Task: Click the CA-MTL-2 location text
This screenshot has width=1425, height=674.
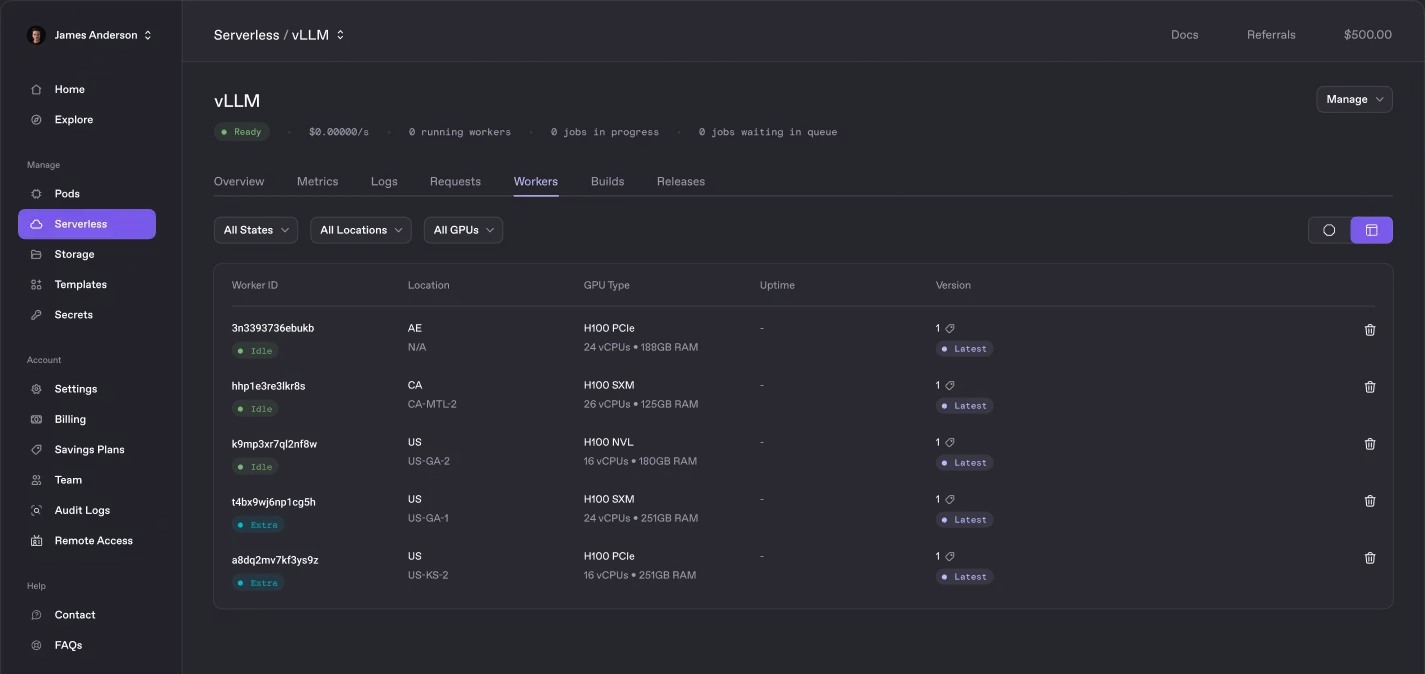Action: (x=432, y=404)
